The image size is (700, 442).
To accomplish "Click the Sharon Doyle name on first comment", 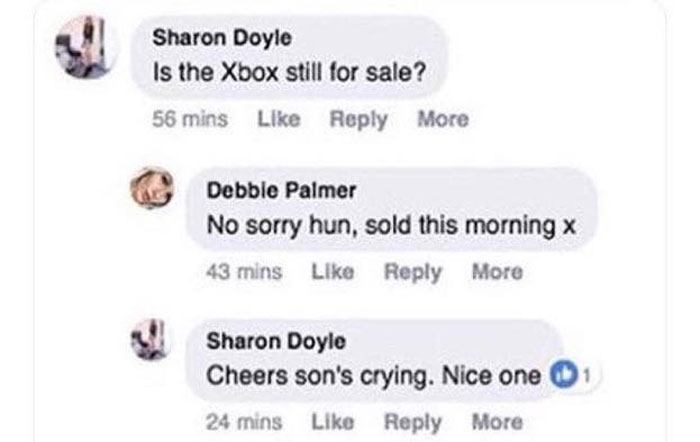I will pos(222,38).
